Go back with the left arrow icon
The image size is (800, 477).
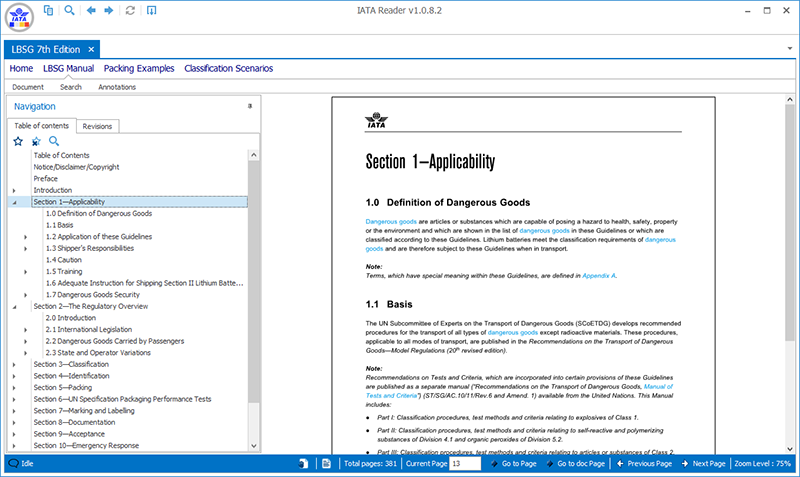click(91, 10)
